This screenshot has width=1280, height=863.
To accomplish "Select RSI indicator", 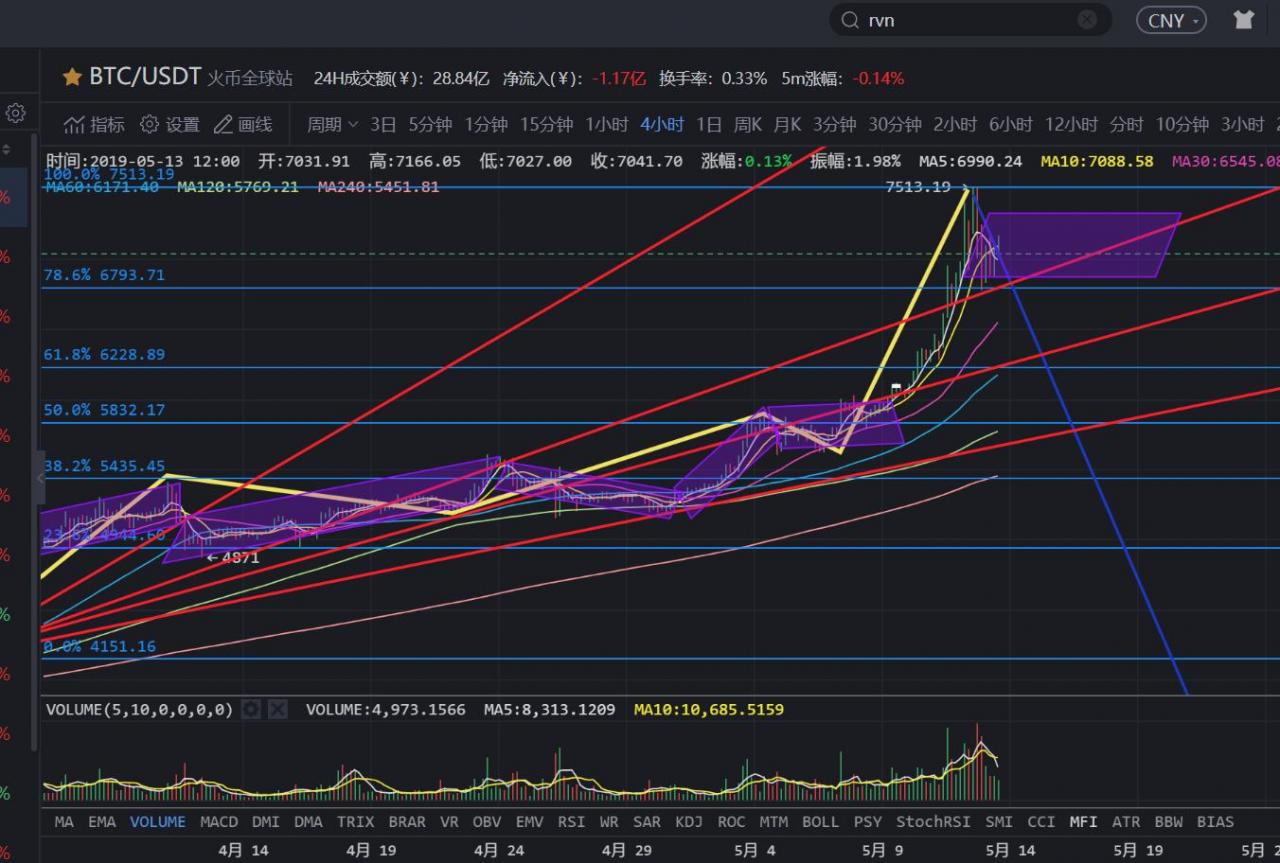I will coord(571,822).
